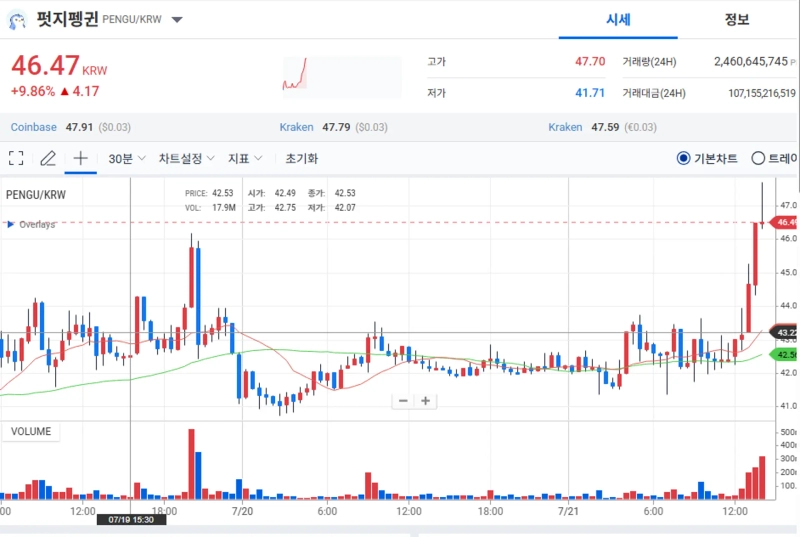Activate the crosshair cursor tool
Screen dimensions: 800x537
point(81,158)
